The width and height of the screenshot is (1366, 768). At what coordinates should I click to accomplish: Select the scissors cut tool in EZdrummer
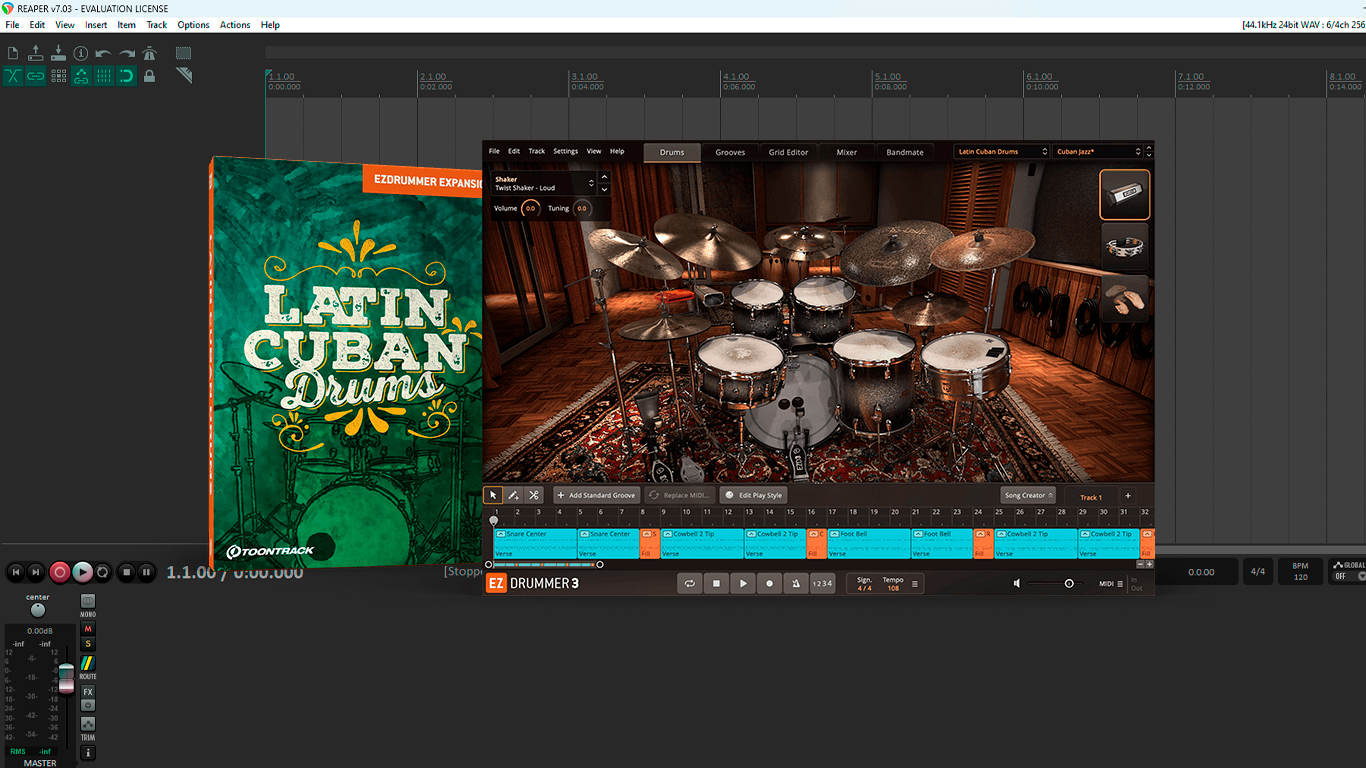coord(534,495)
